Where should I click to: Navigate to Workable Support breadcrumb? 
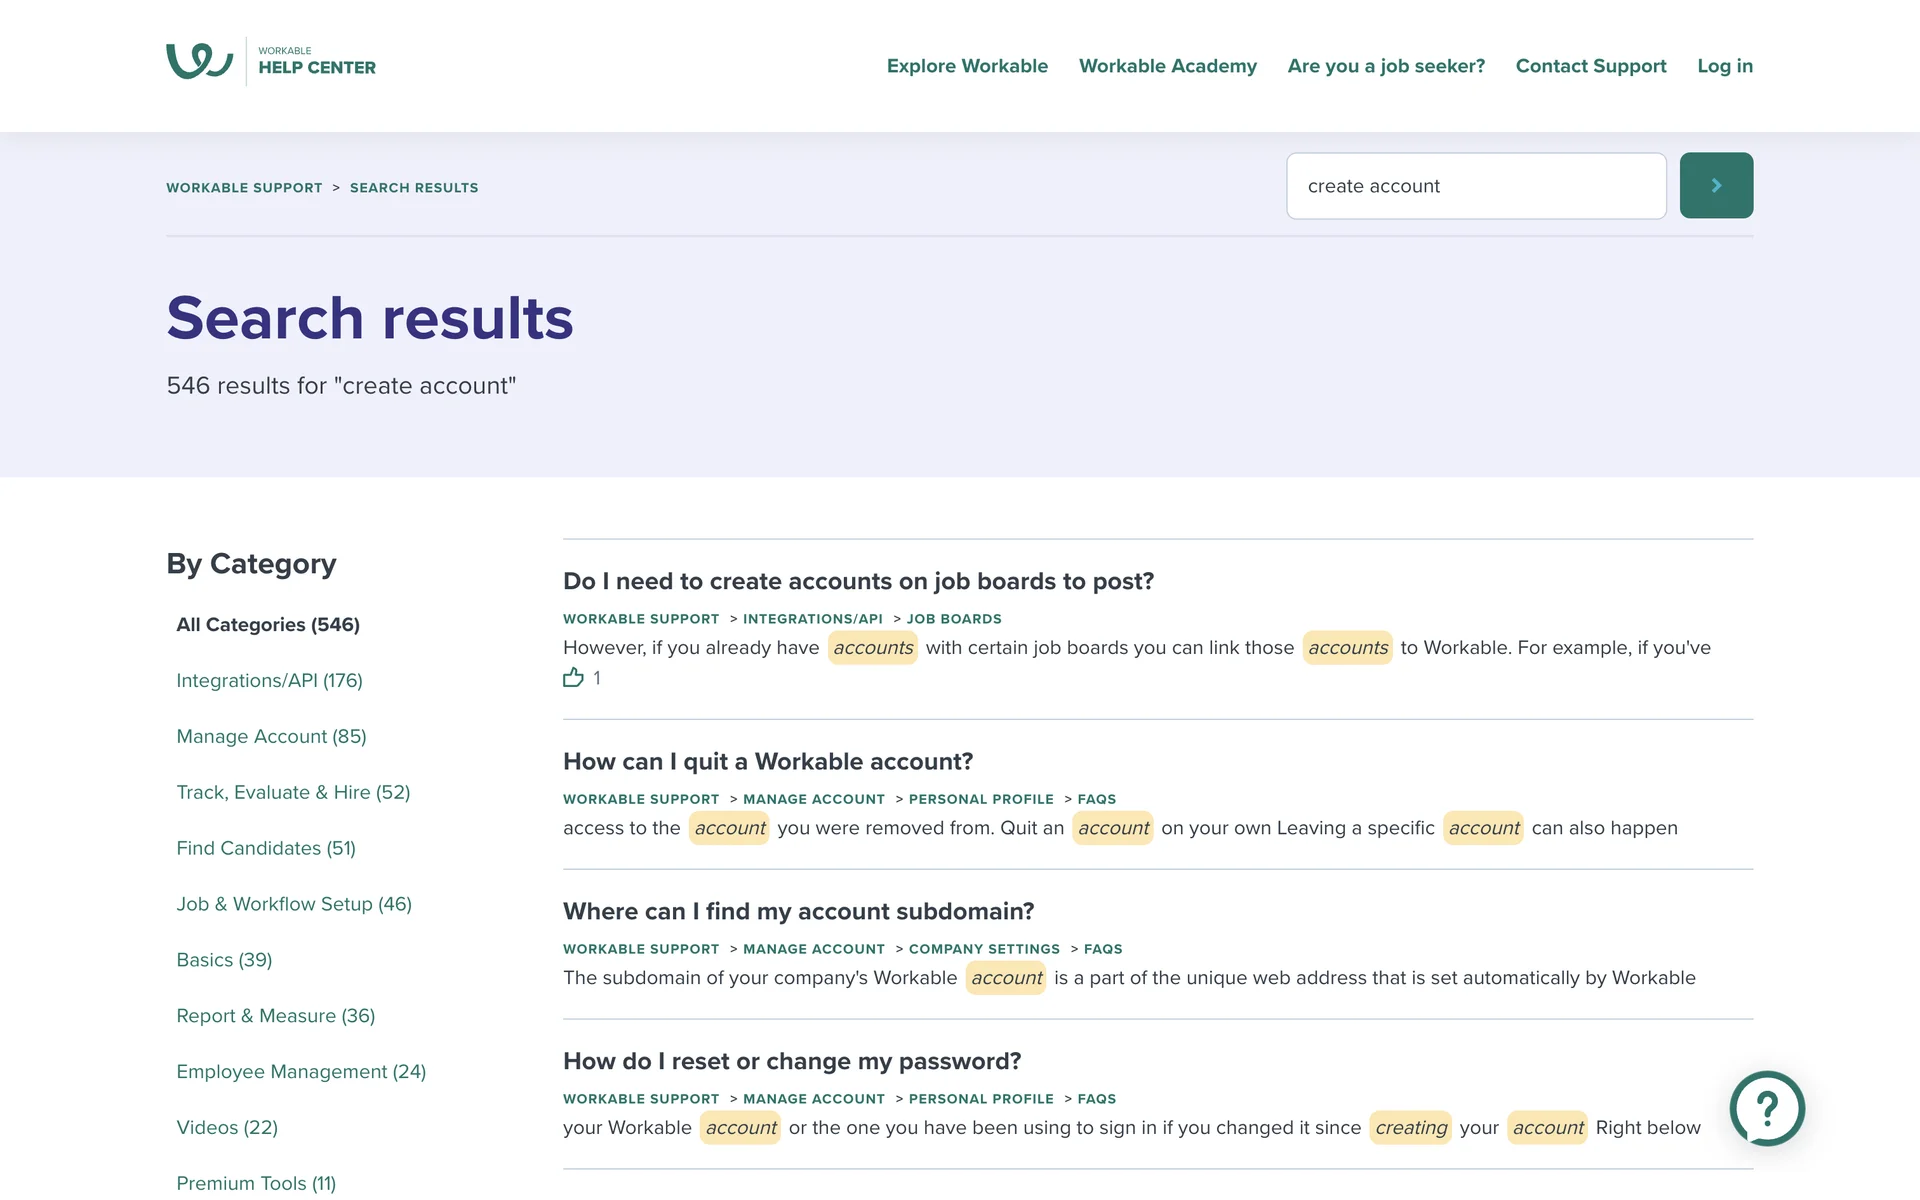click(244, 188)
